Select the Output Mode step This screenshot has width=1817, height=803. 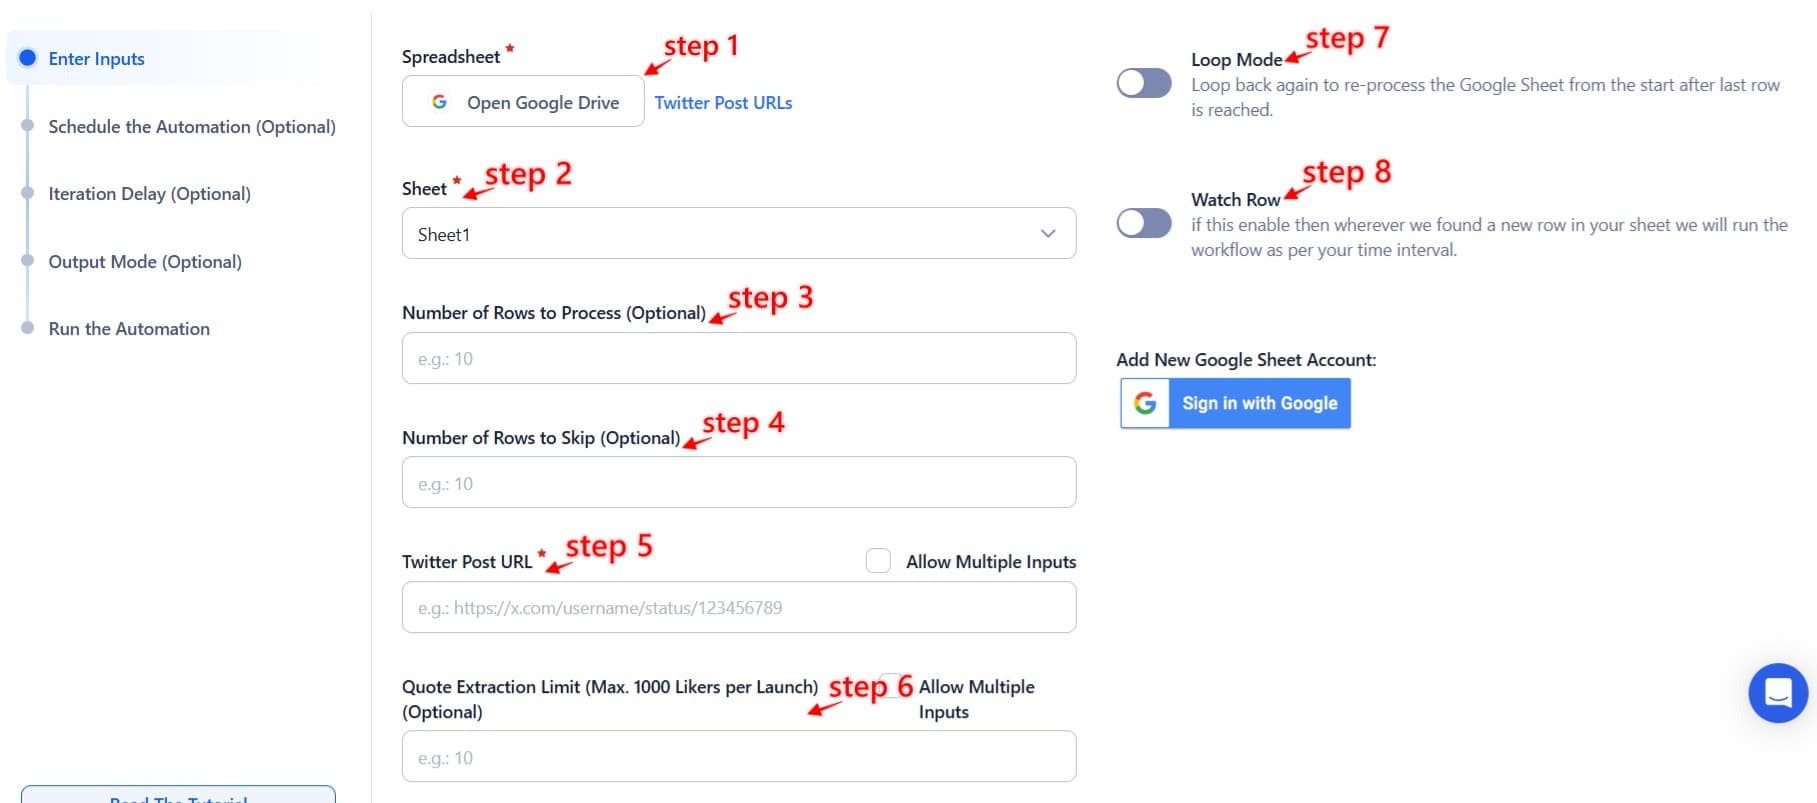tap(144, 261)
